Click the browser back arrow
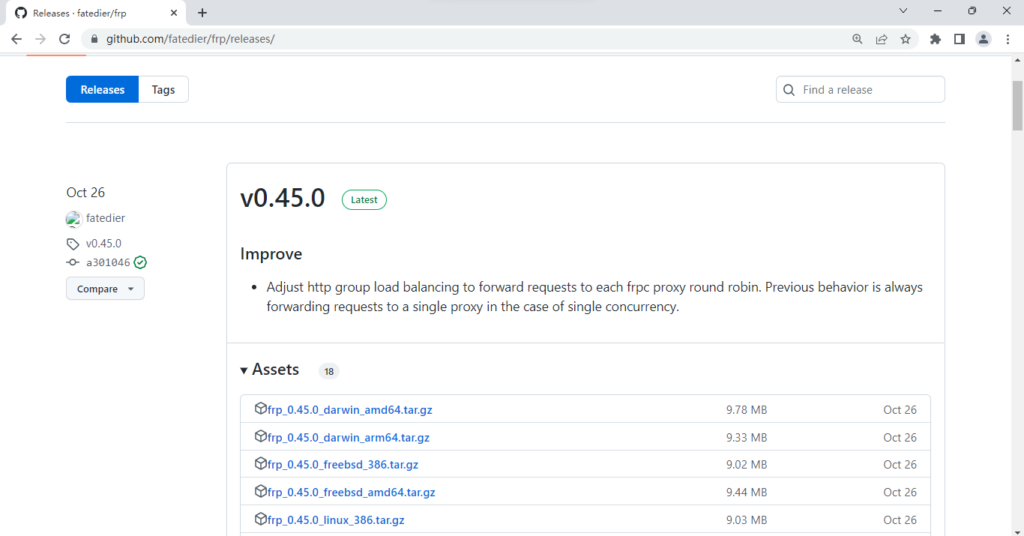This screenshot has height=536, width=1024. [x=16, y=39]
